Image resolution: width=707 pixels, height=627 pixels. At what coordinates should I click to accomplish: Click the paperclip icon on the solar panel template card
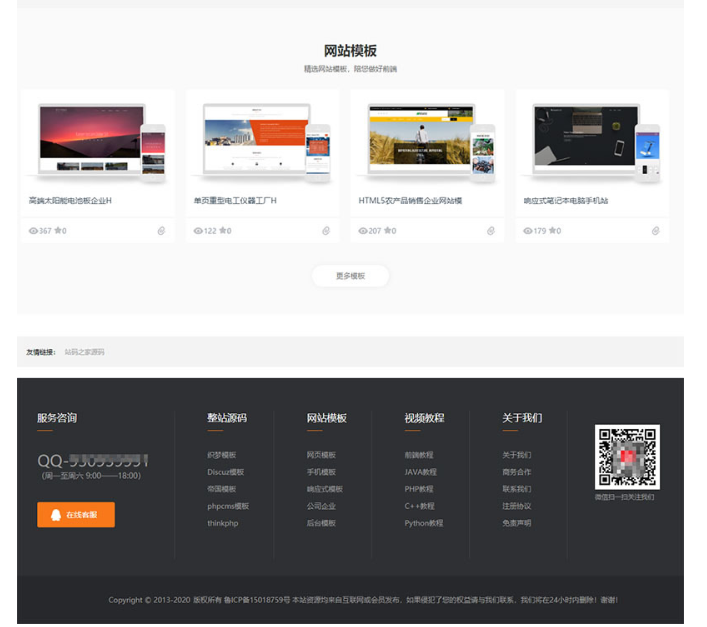(161, 231)
